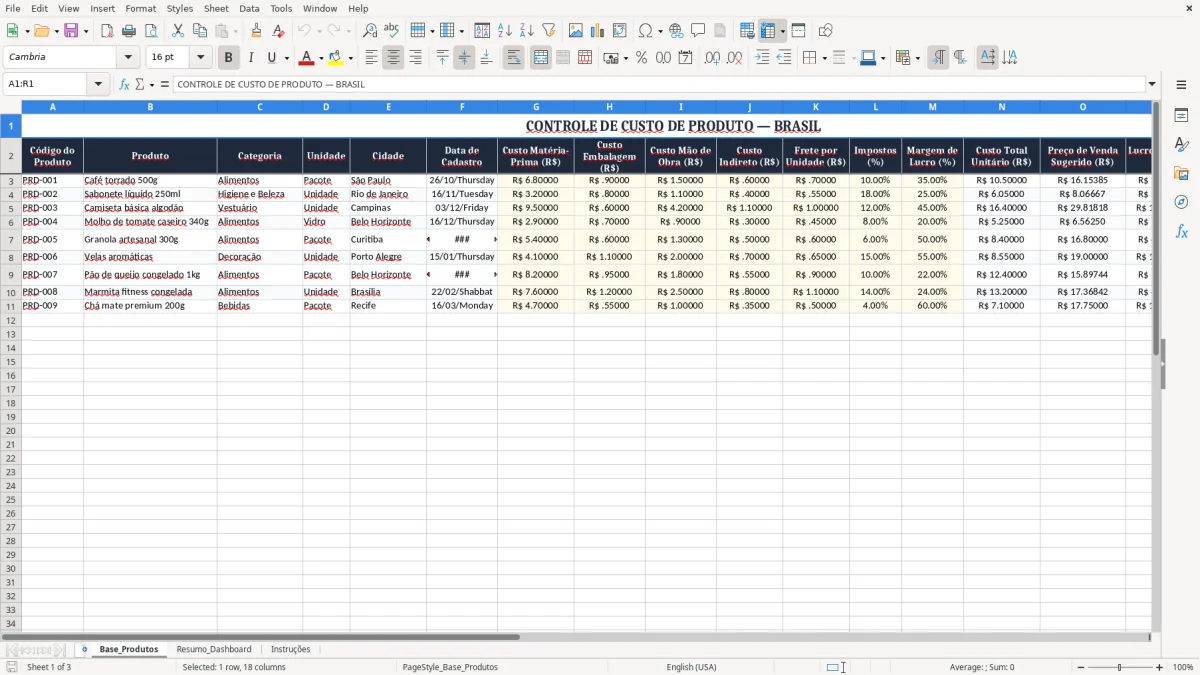The height and width of the screenshot is (675, 1200).
Task: Open the Tools menu
Action: point(281,8)
